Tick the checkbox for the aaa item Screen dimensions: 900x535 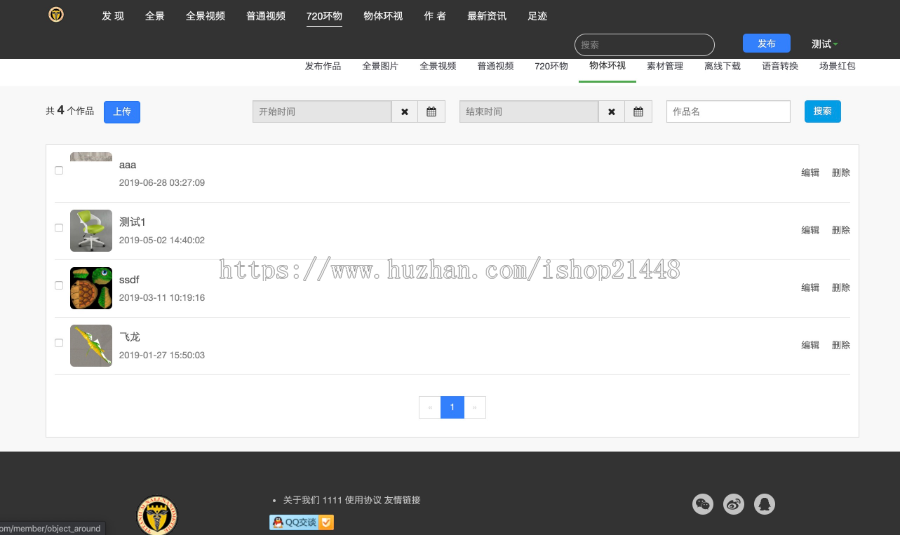[x=59, y=170]
